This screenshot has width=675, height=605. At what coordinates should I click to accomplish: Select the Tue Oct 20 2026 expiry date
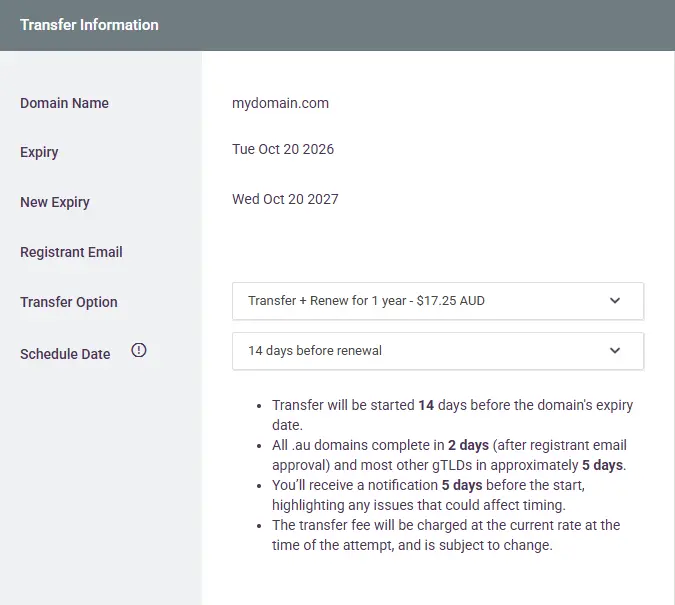(x=283, y=149)
